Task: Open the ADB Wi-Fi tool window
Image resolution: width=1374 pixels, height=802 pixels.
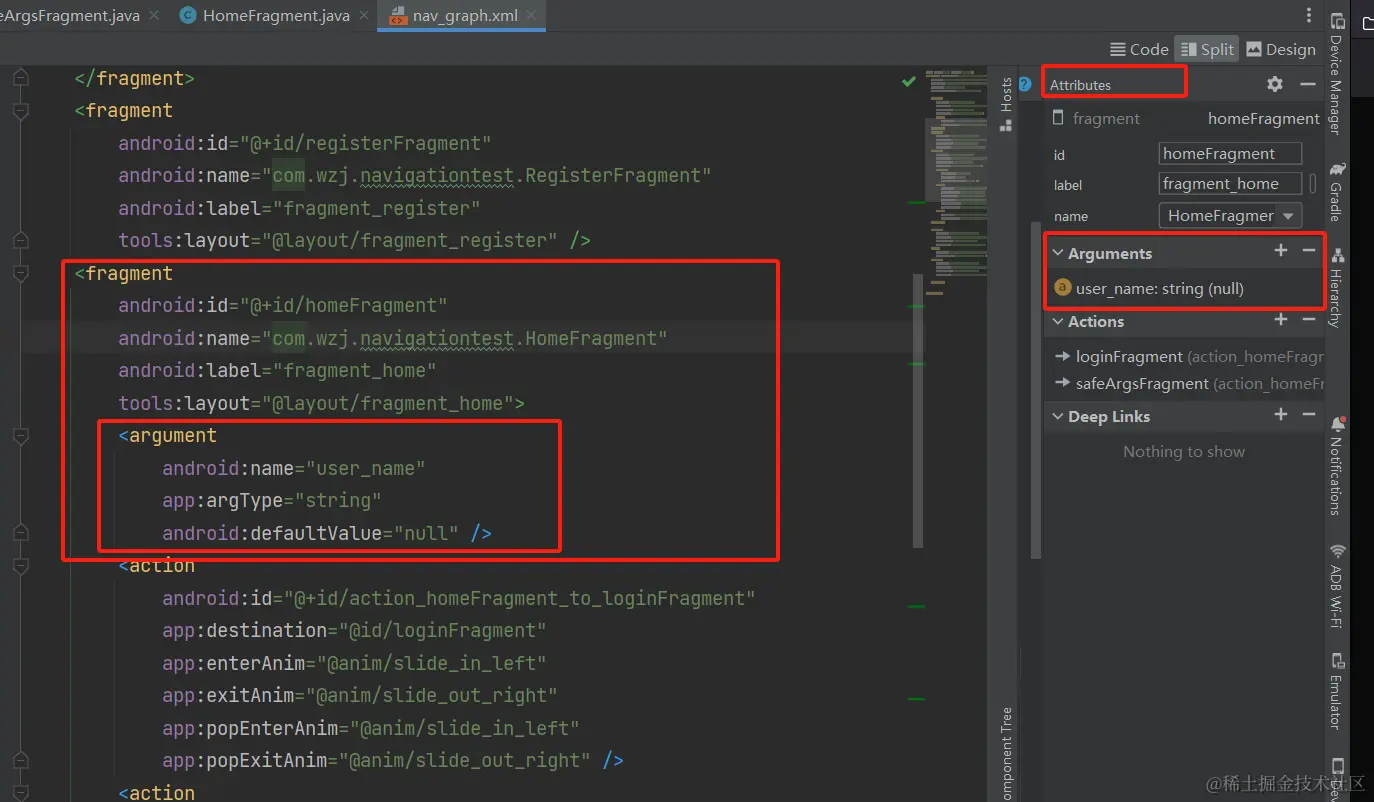Action: pyautogui.click(x=1337, y=587)
